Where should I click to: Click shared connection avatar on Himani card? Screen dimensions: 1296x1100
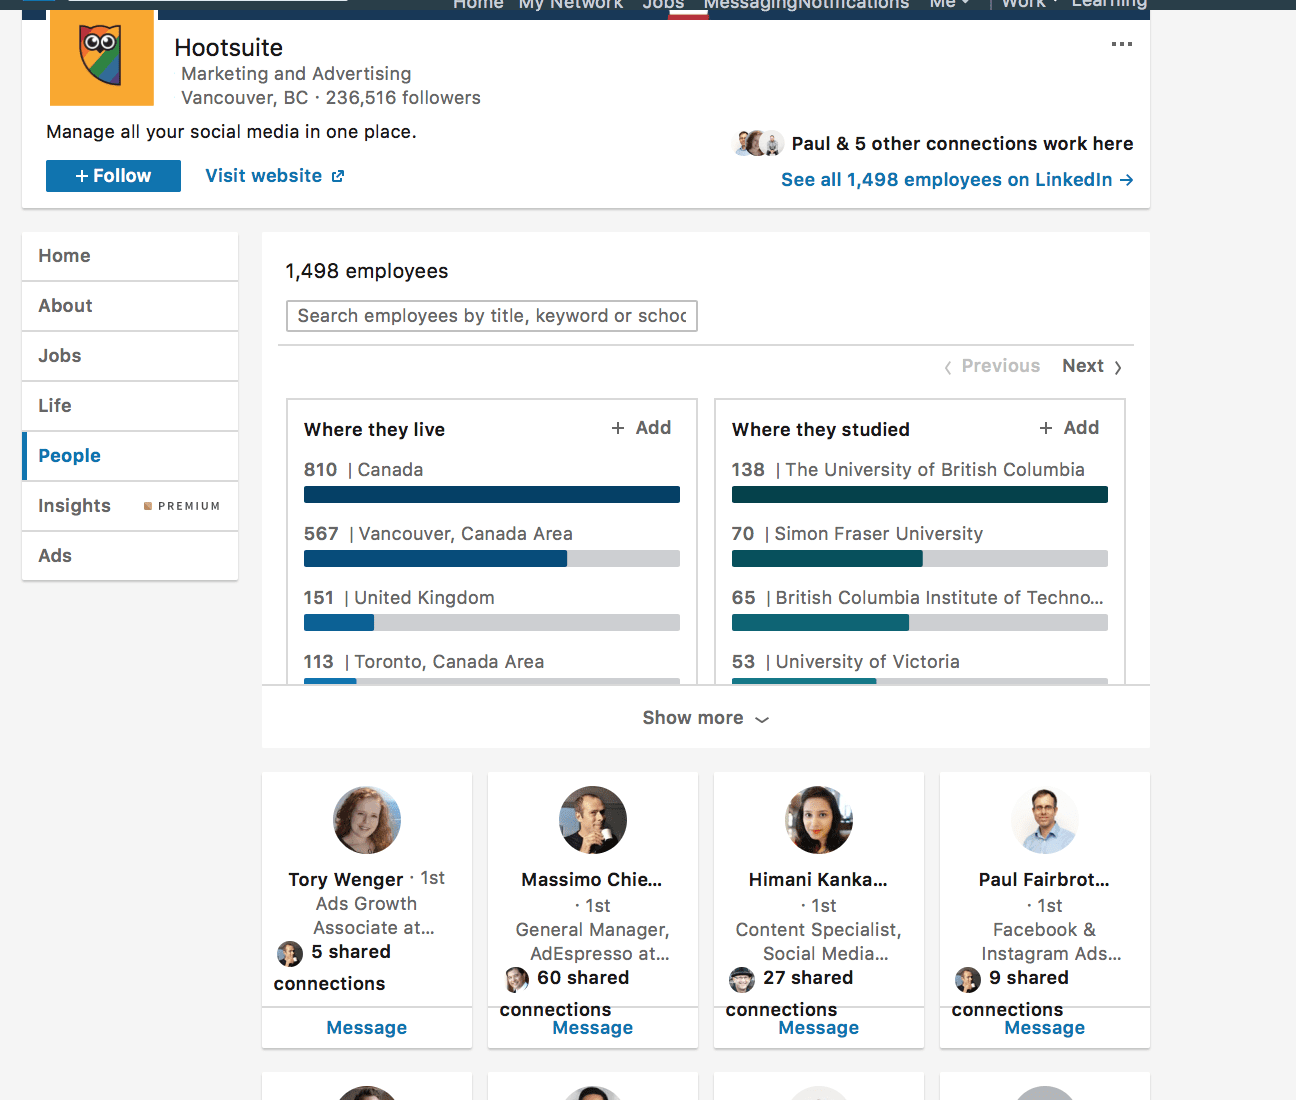click(x=742, y=979)
